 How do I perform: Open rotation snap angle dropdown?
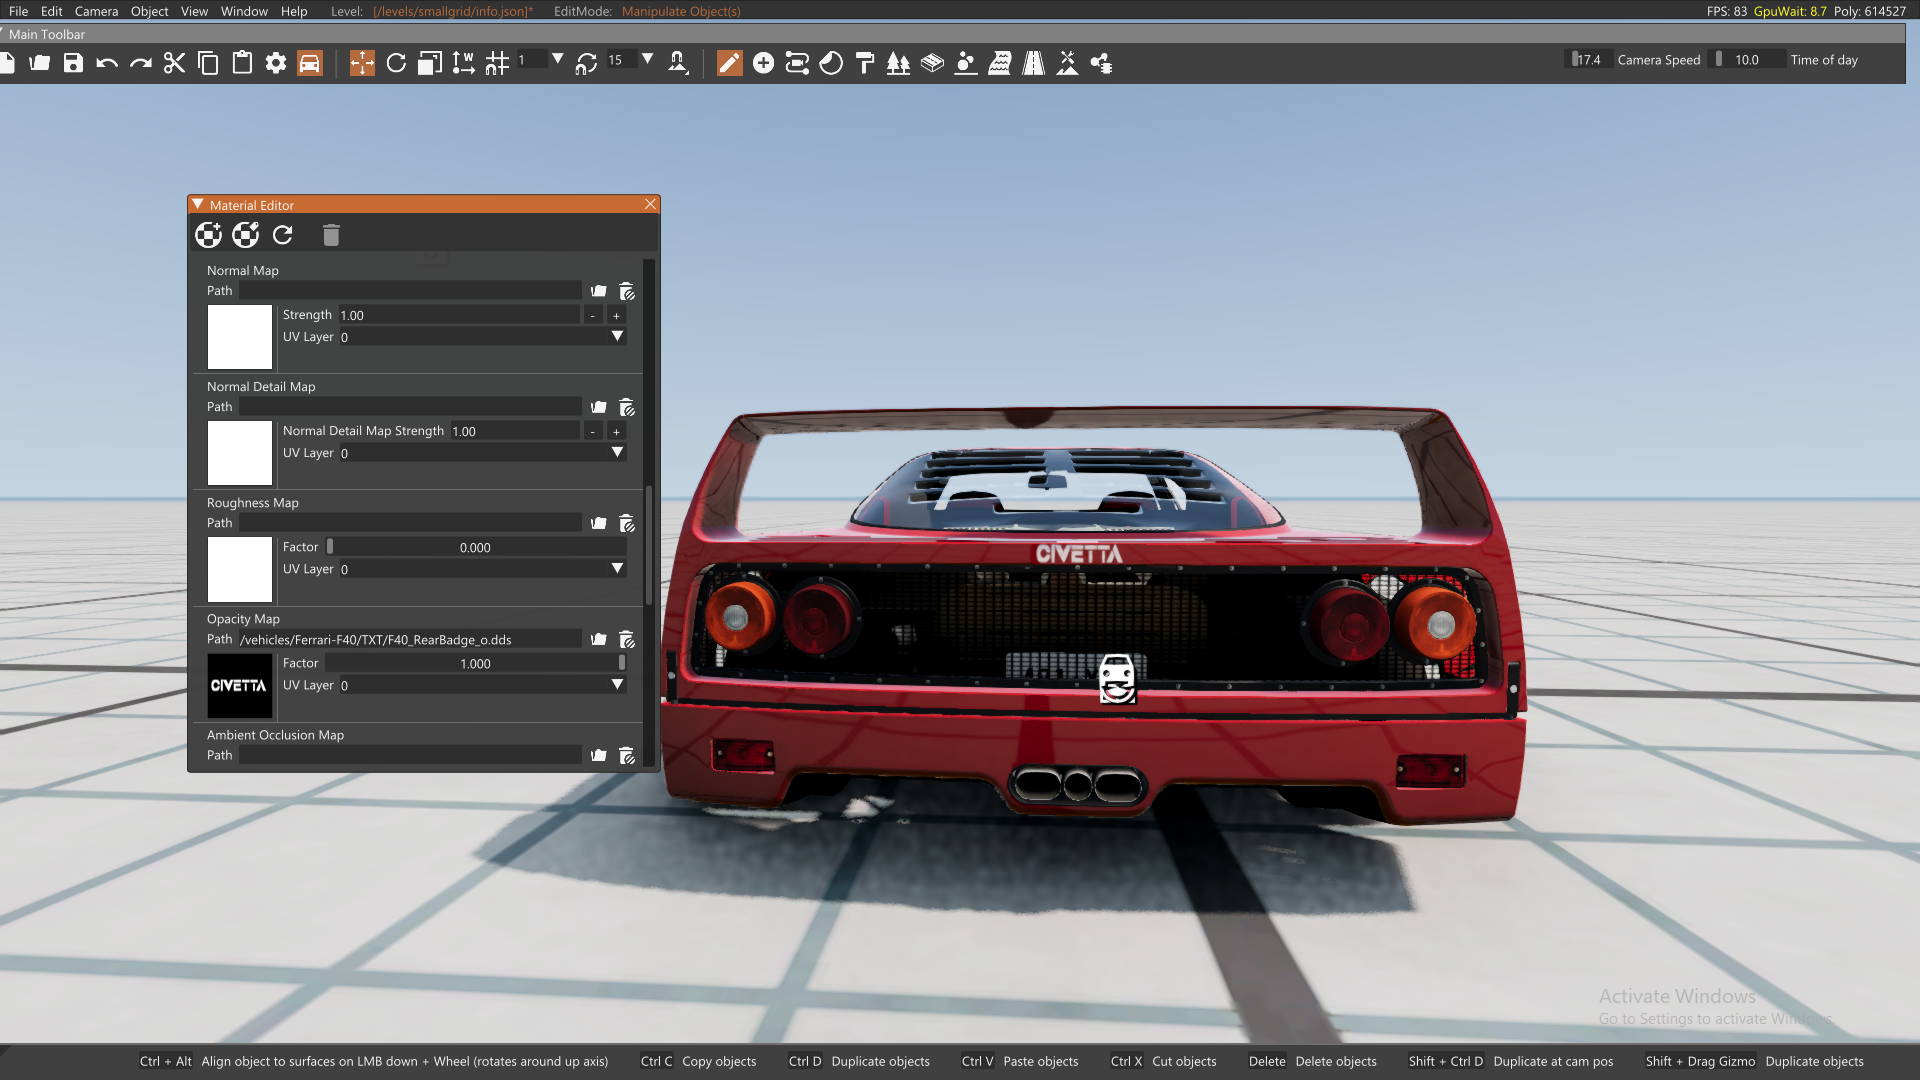(648, 60)
